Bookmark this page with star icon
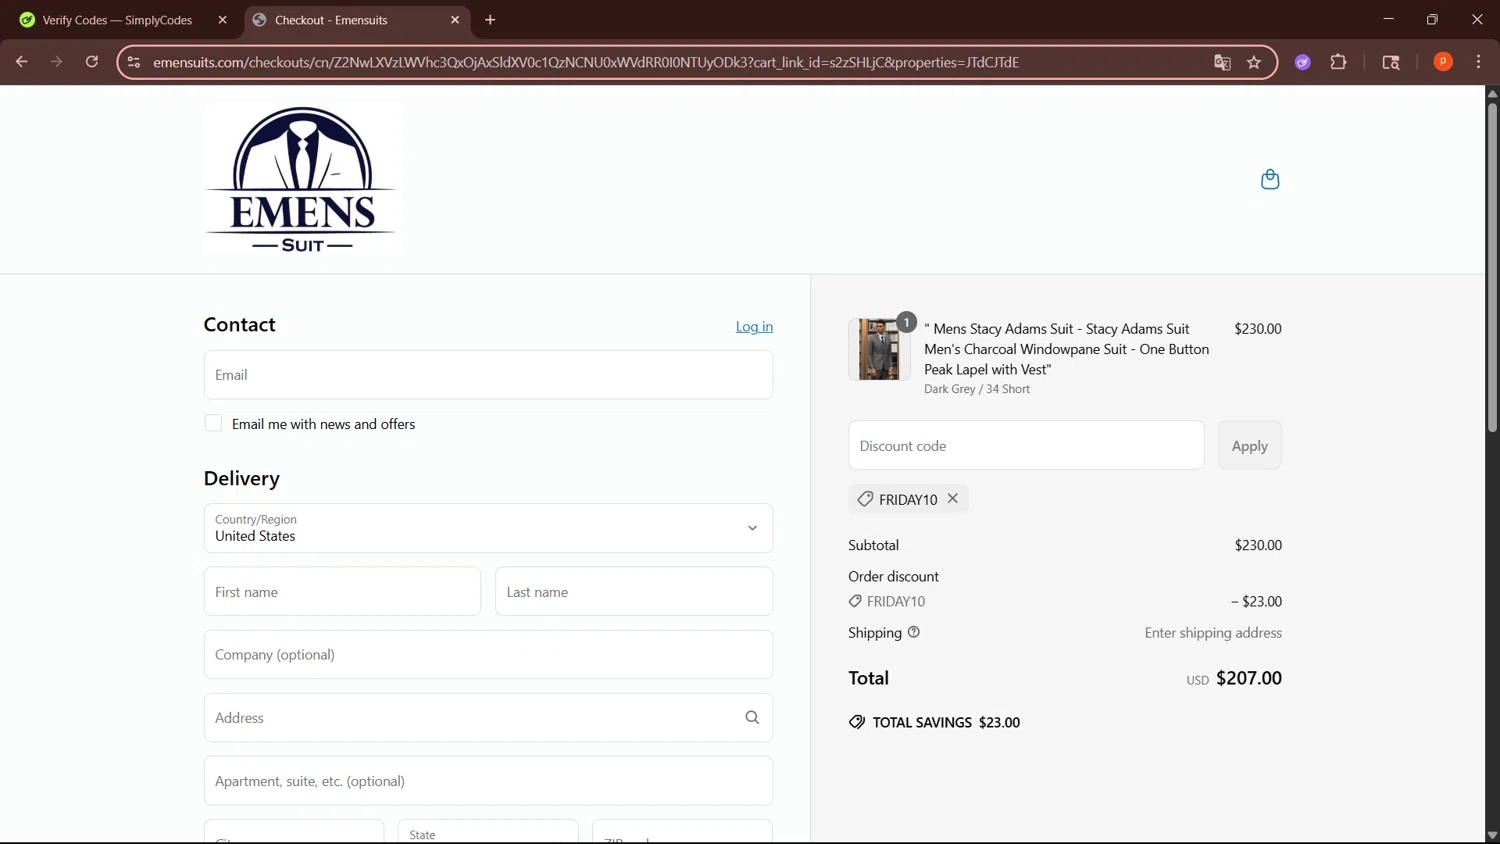 (x=1254, y=62)
